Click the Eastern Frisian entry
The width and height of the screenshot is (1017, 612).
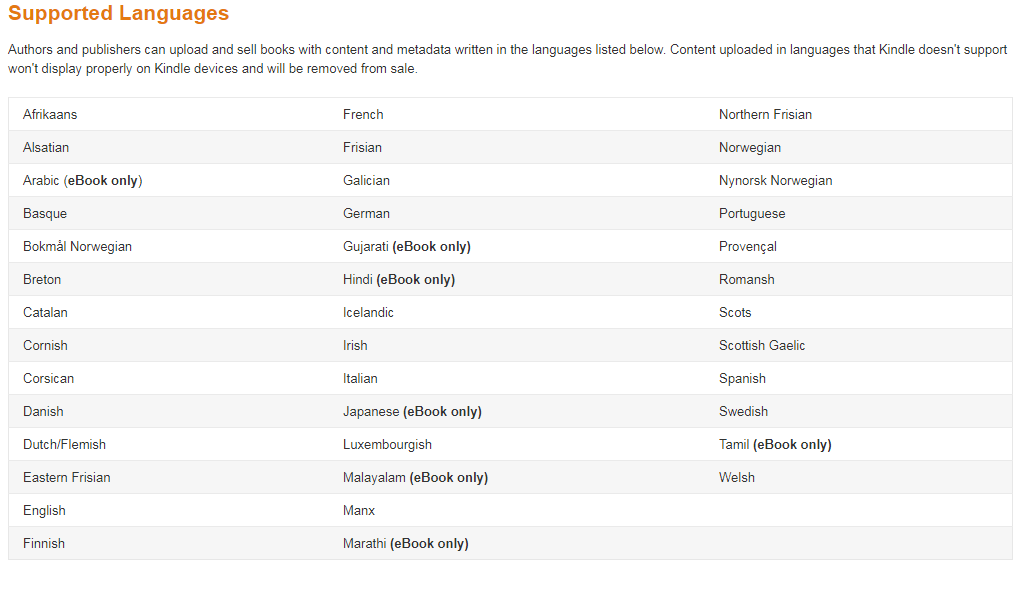pyautogui.click(x=67, y=477)
